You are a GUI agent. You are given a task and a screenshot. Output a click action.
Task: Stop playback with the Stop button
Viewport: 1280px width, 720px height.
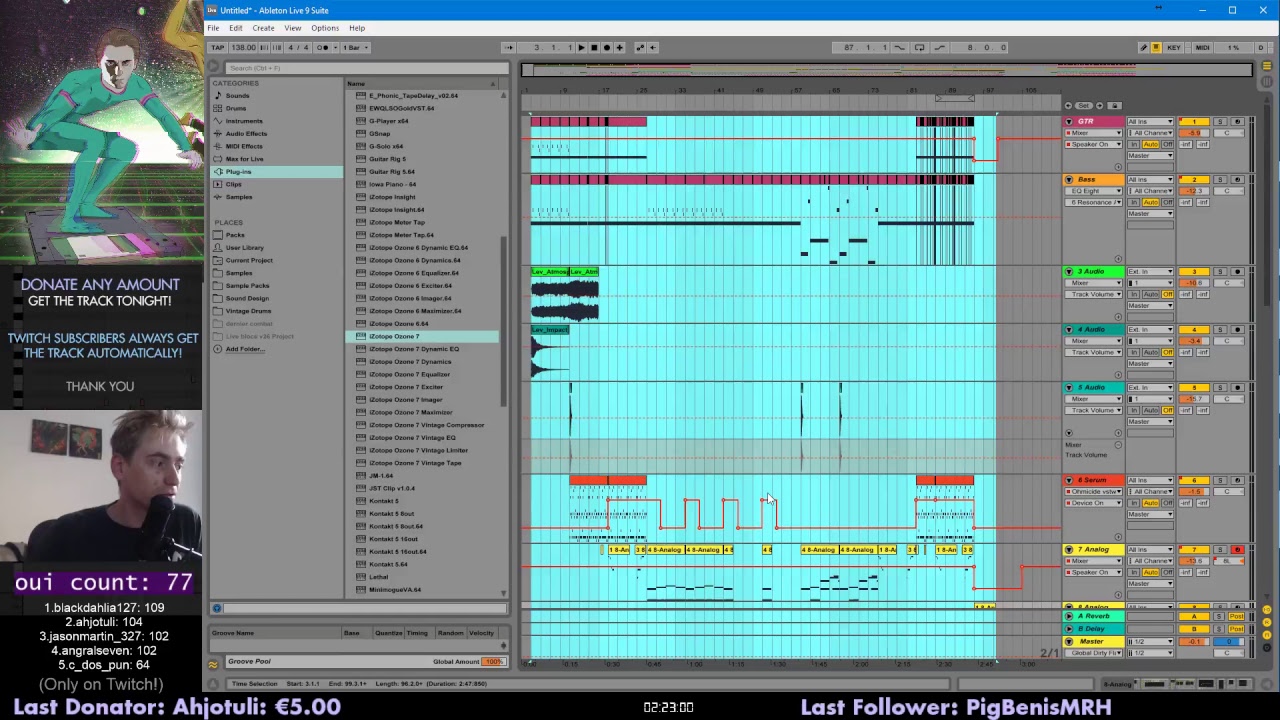(594, 47)
